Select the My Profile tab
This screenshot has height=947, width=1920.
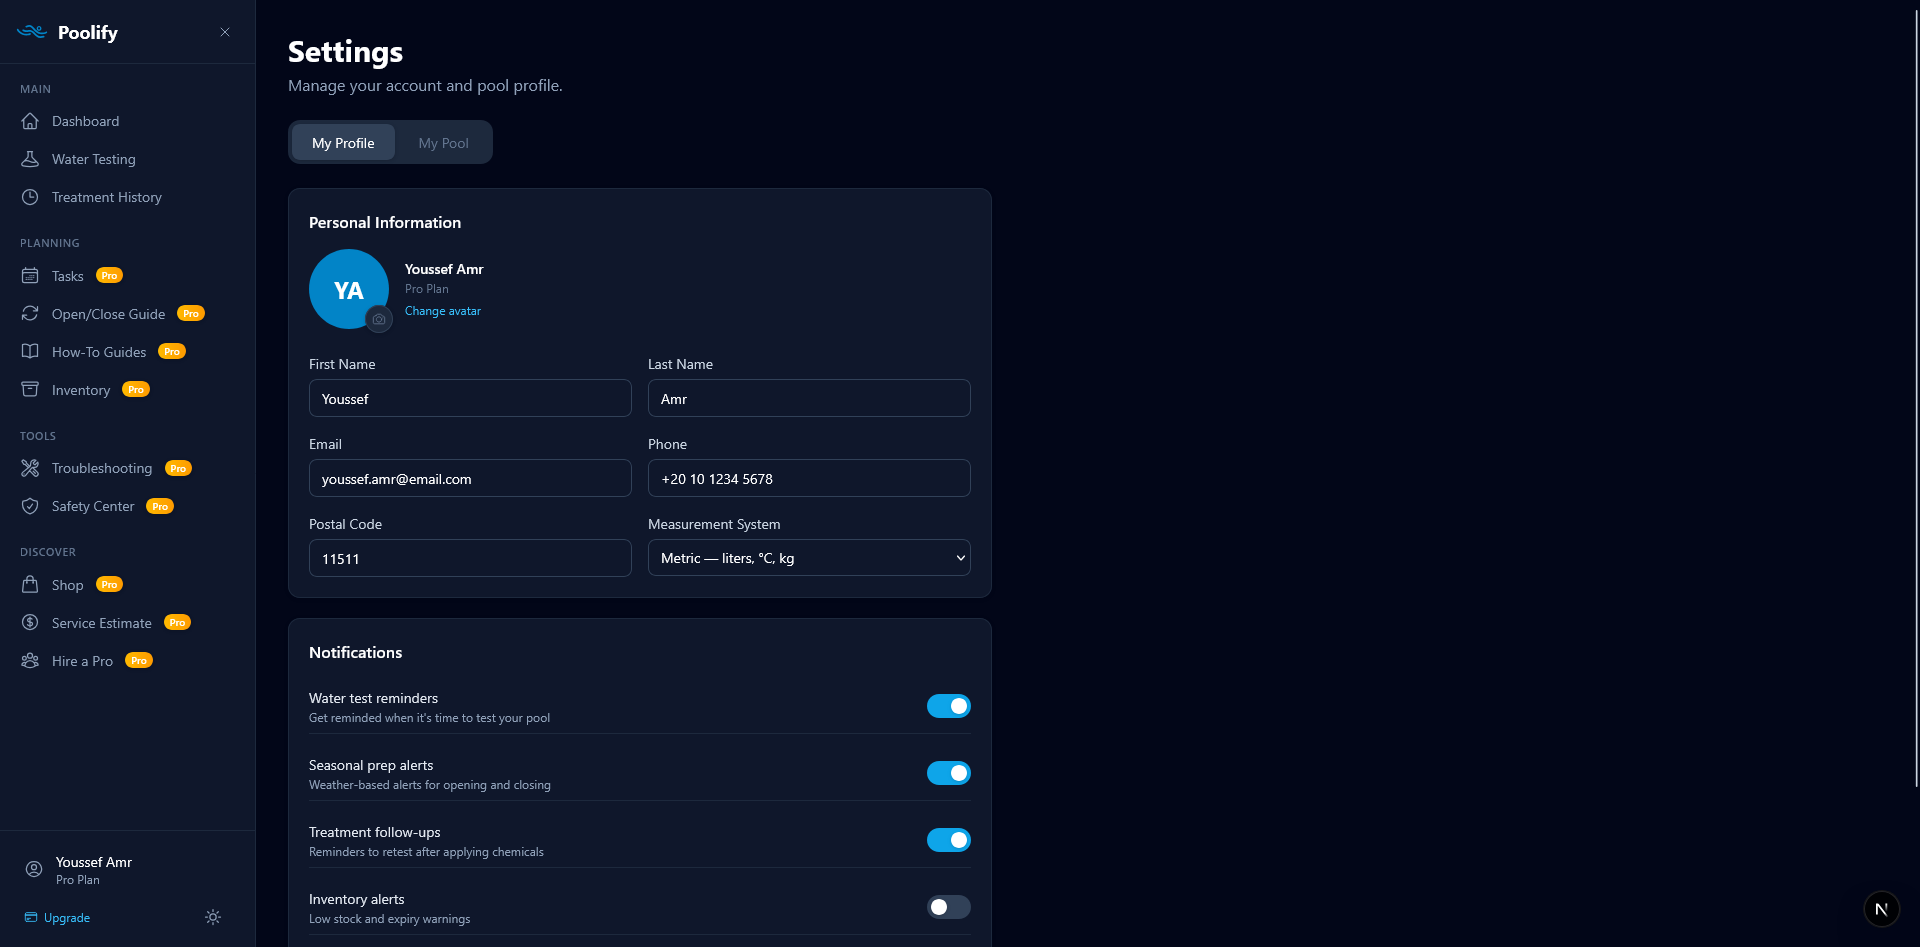pyautogui.click(x=342, y=142)
